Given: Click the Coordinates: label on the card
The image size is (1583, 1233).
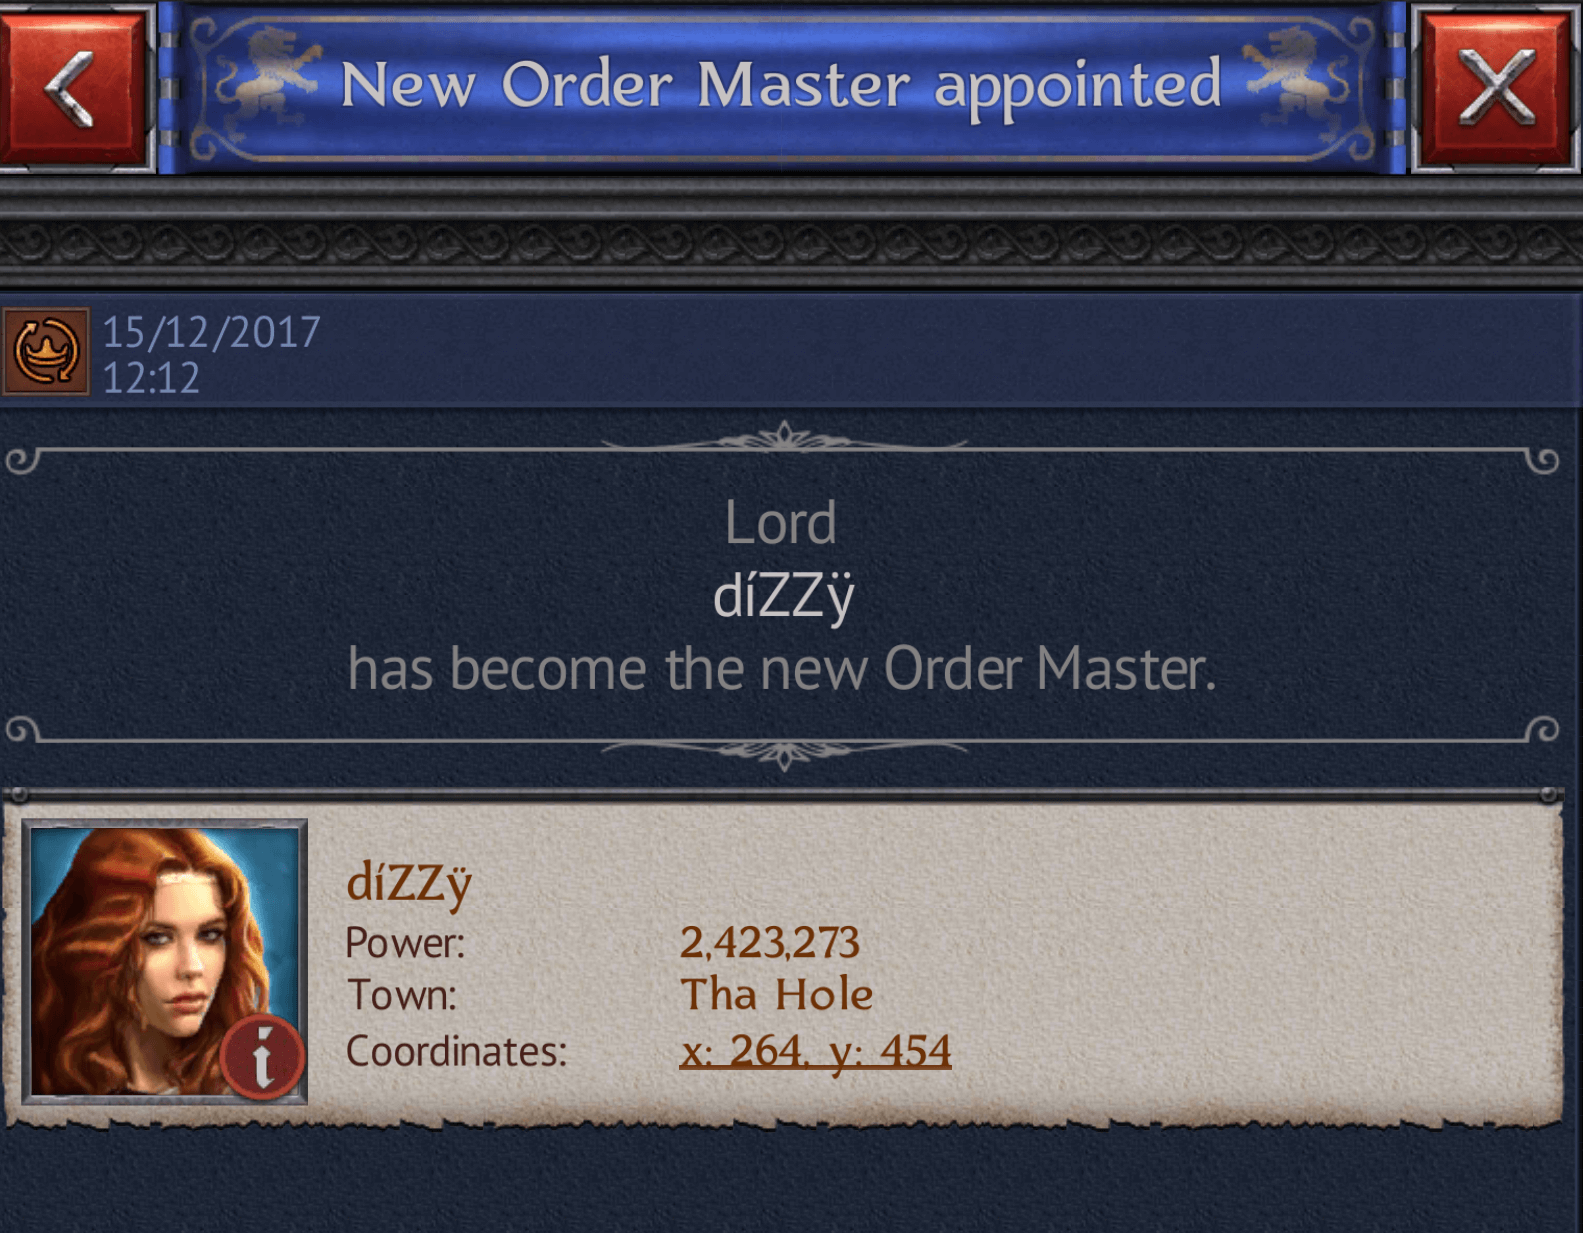Looking at the screenshot, I should click(456, 1051).
